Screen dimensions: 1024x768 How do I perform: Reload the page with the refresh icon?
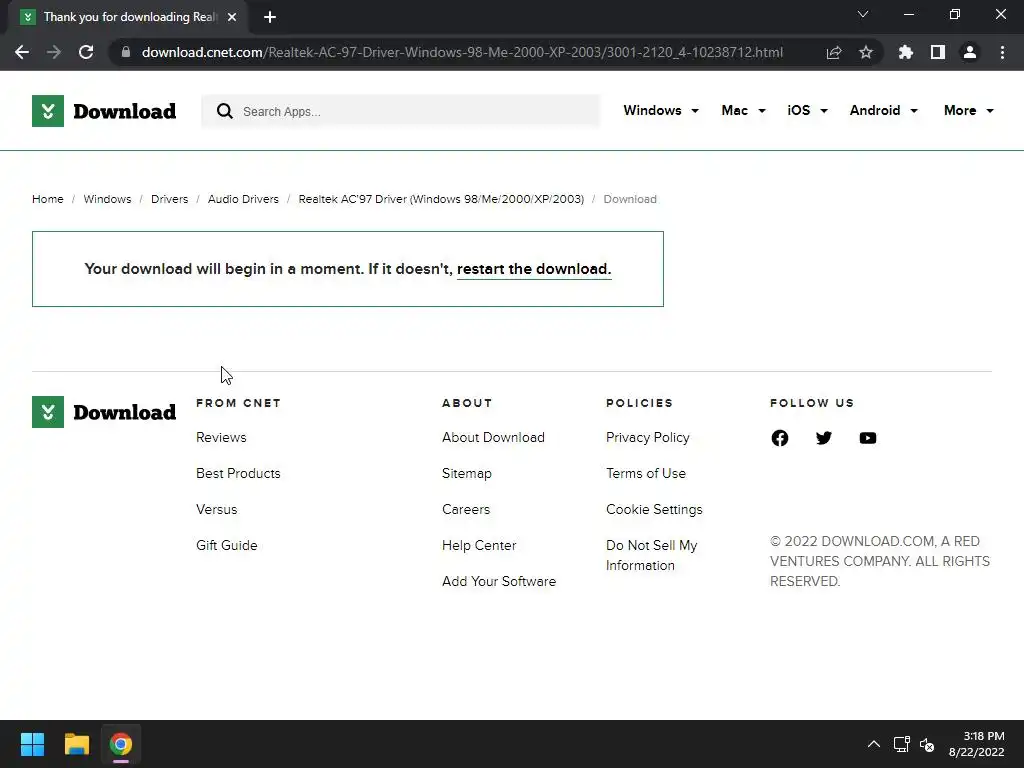point(86,52)
